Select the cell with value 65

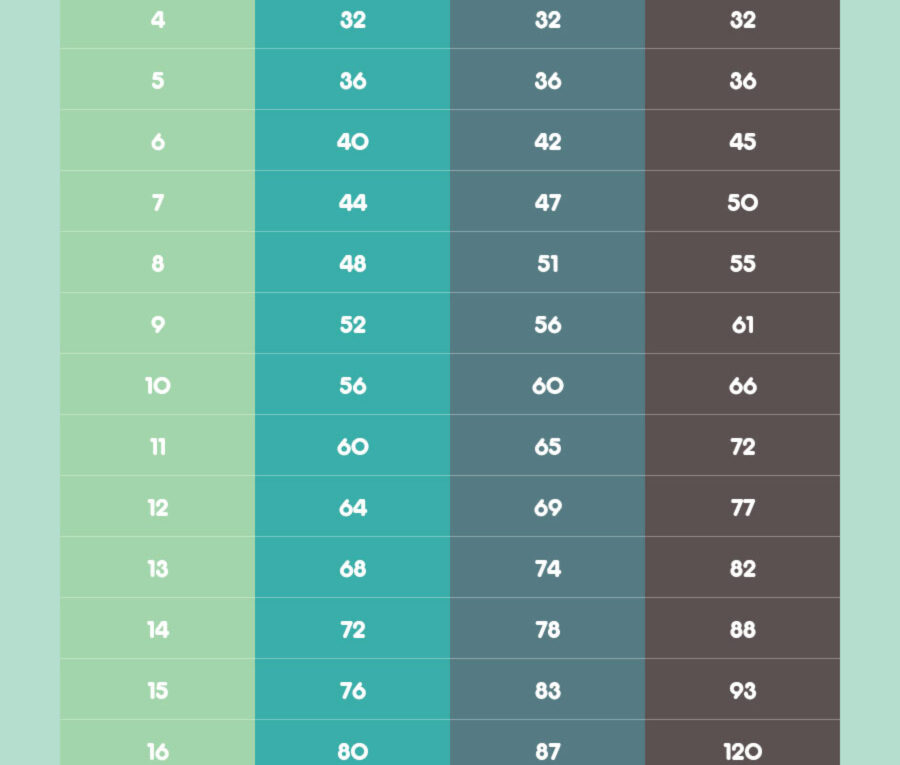(x=547, y=447)
